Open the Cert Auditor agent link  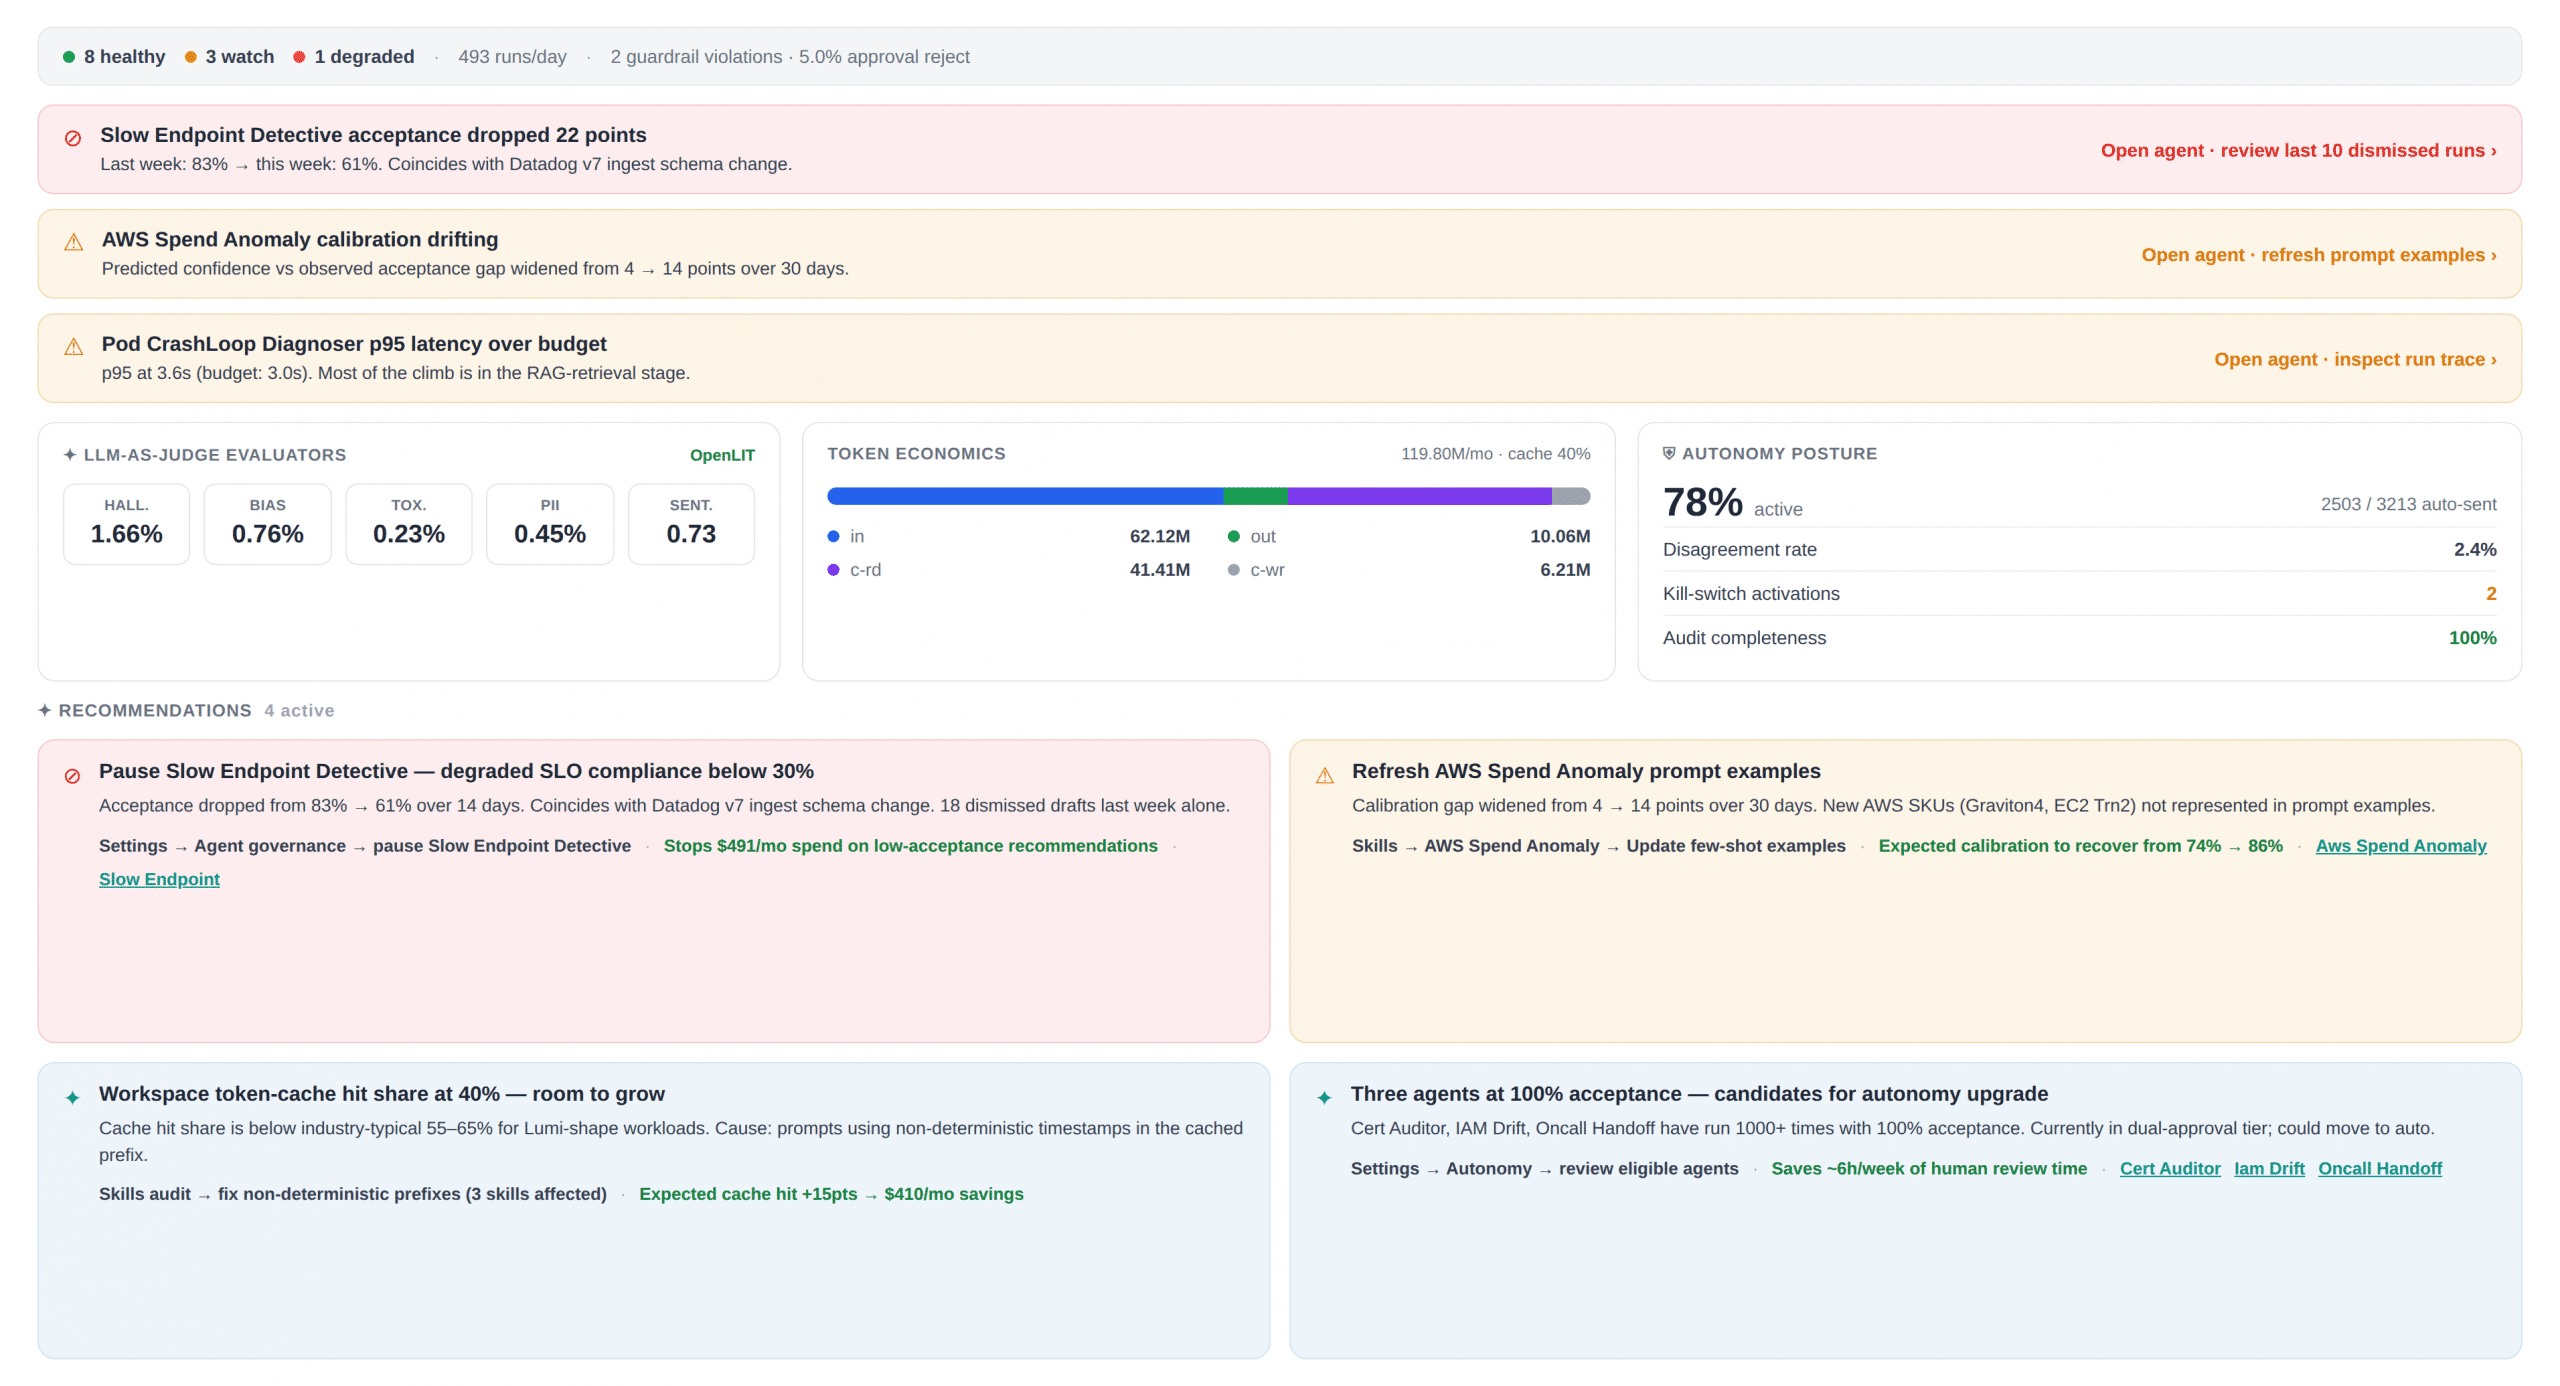pos(2169,1168)
